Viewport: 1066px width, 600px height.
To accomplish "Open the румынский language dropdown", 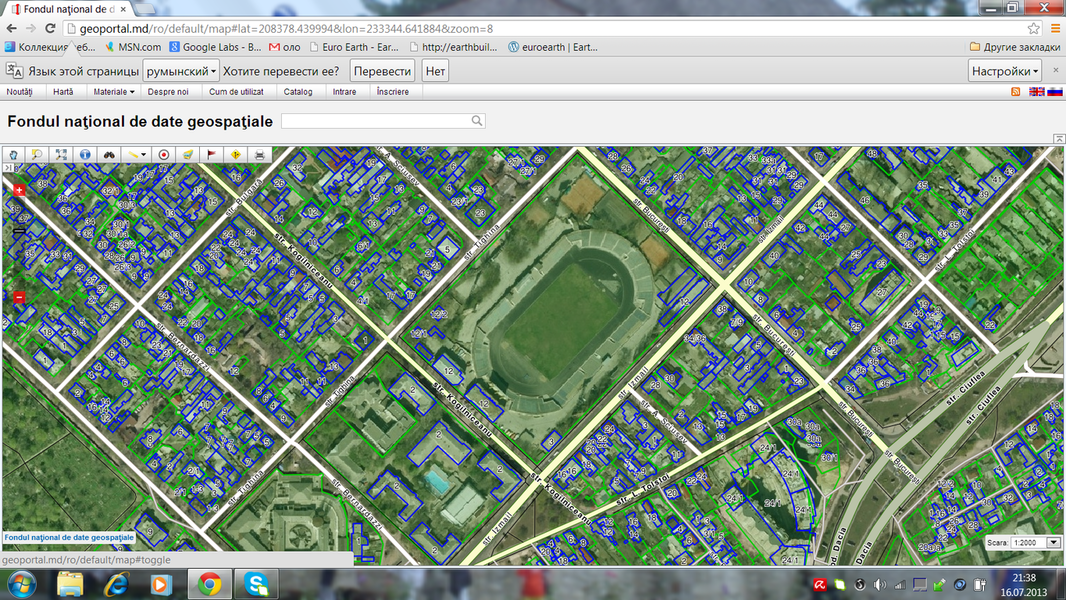I will [181, 71].
